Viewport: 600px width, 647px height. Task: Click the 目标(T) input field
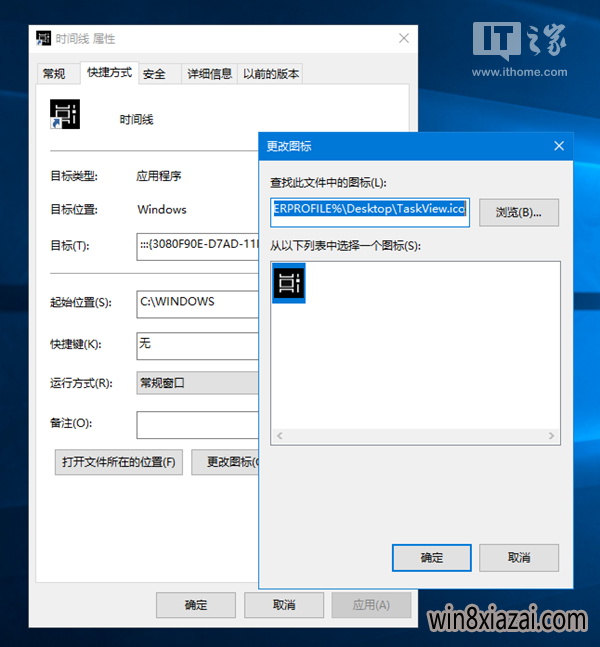(198, 246)
